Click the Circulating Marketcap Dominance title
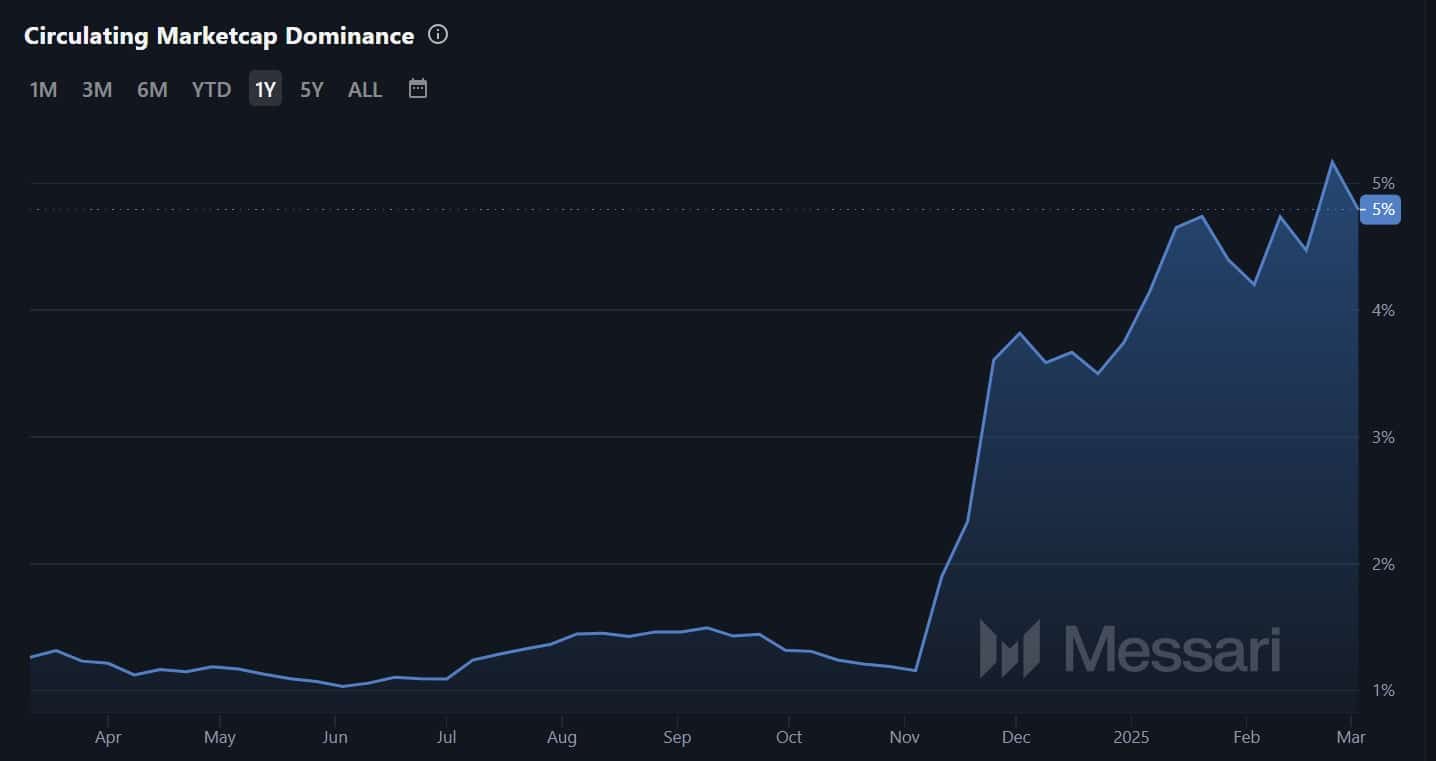This screenshot has width=1436, height=761. 219,36
